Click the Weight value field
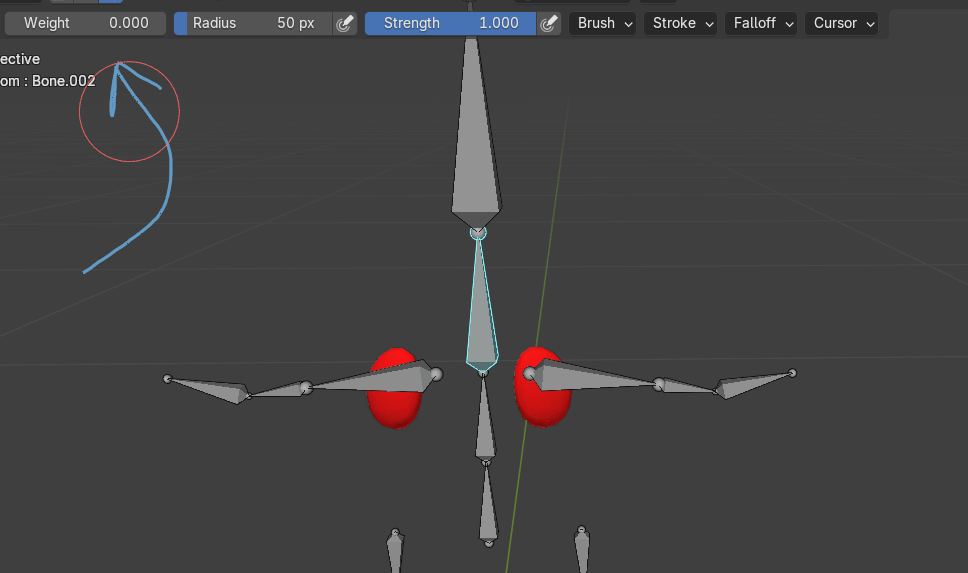968x573 pixels. (85, 23)
